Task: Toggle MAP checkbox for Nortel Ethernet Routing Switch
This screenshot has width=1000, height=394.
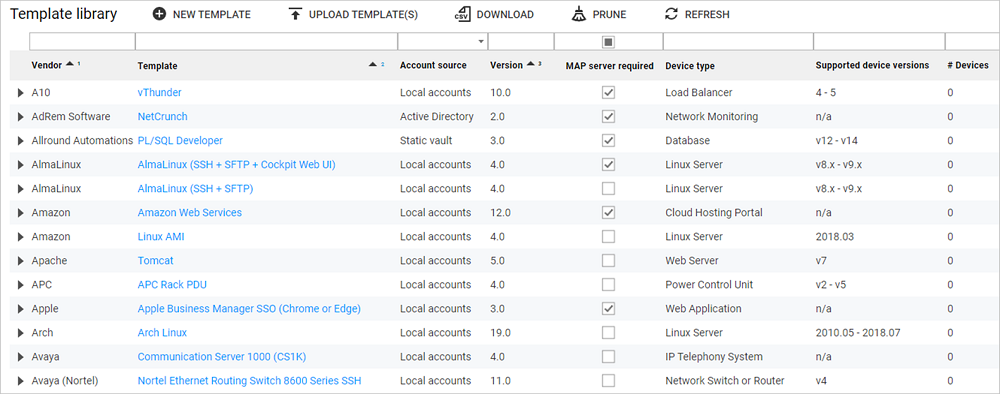Action: coord(609,381)
